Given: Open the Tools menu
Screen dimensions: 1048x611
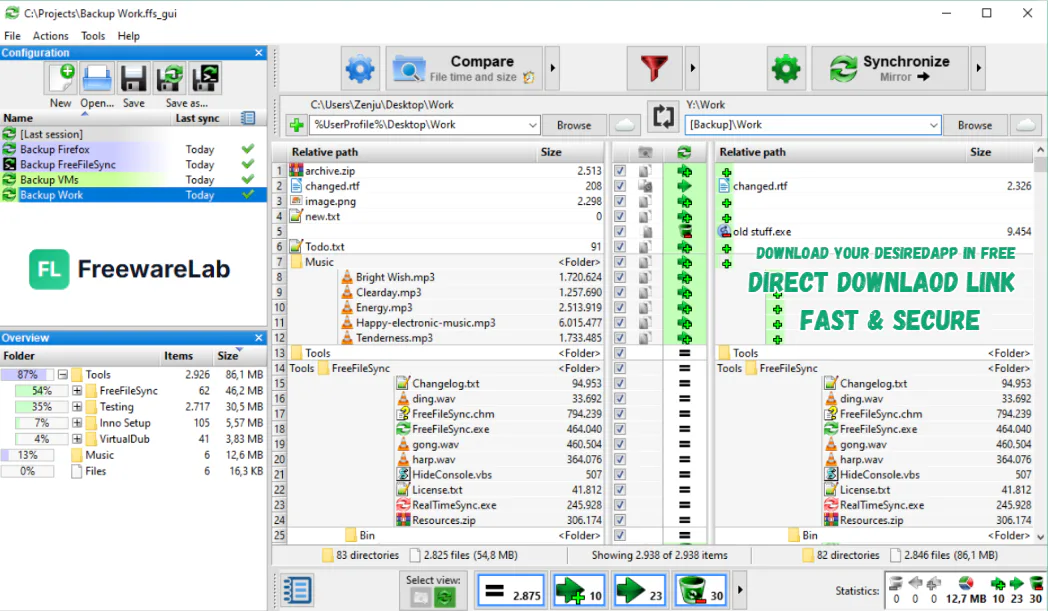Looking at the screenshot, I should [92, 35].
